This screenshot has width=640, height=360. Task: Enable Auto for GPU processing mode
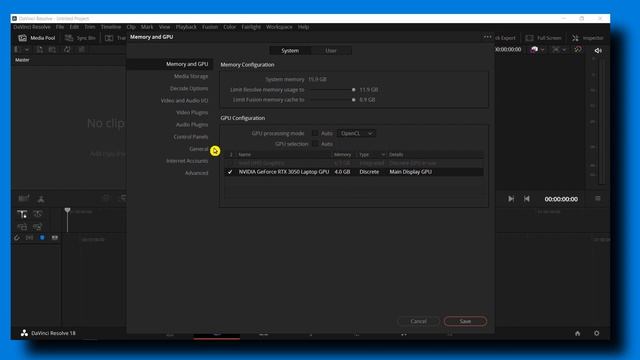pyautogui.click(x=315, y=133)
